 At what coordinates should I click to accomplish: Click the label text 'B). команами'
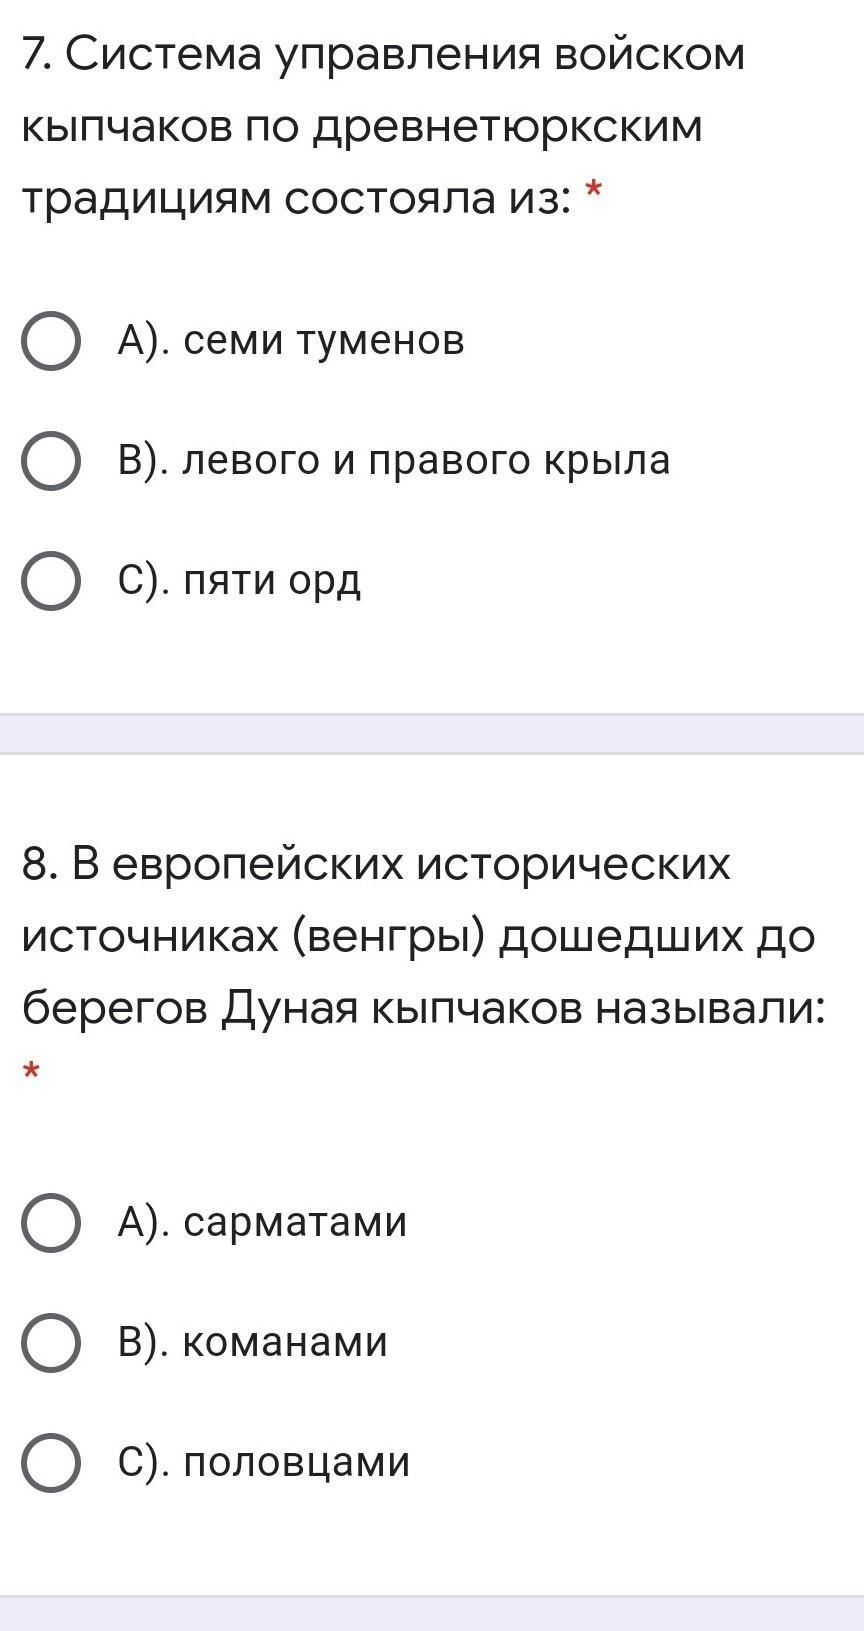[x=252, y=1343]
